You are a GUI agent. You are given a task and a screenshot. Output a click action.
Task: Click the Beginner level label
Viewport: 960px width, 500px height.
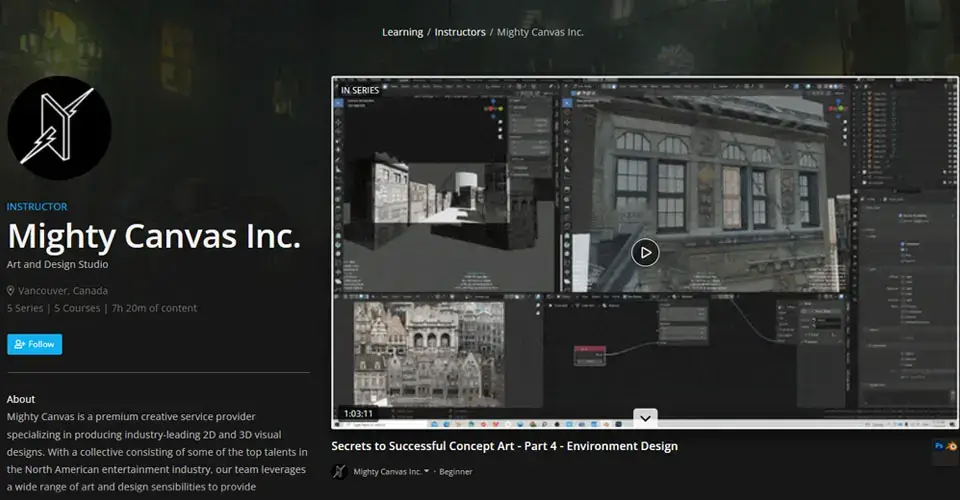456,472
